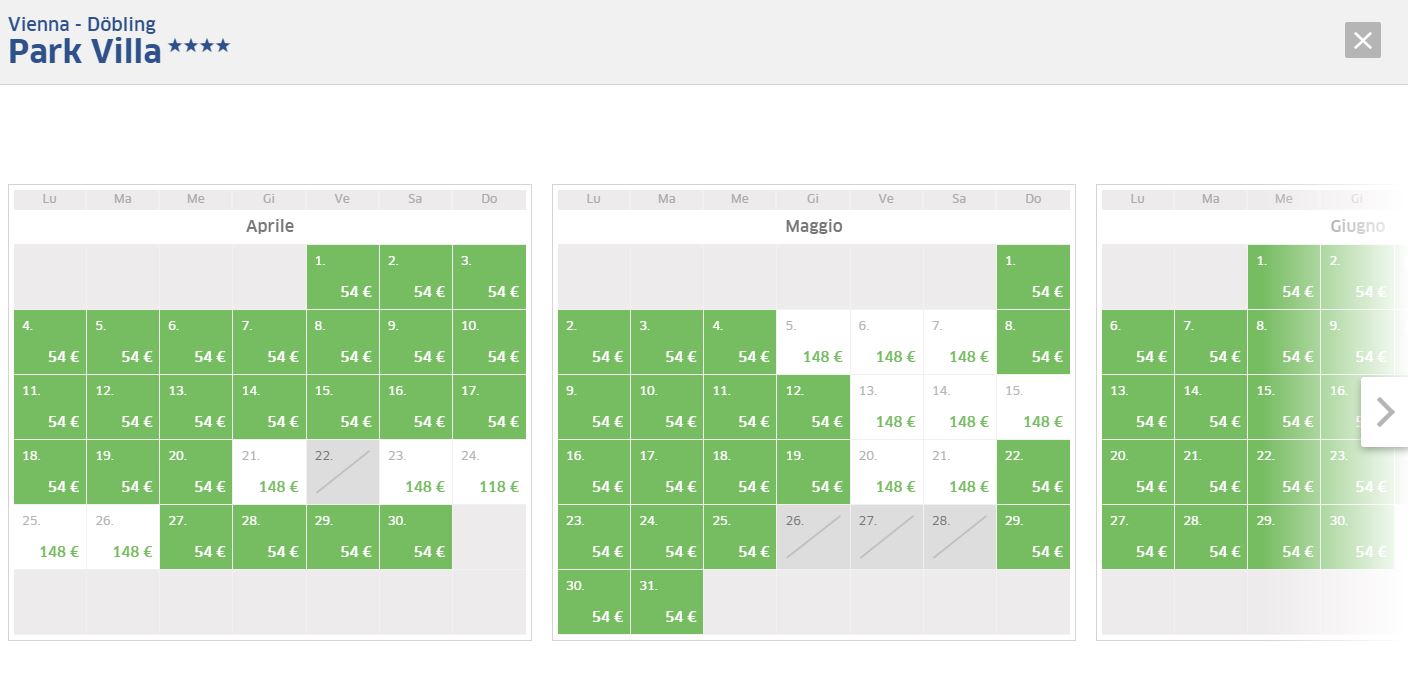Choose June 27 at 54 €

[x=1138, y=537]
